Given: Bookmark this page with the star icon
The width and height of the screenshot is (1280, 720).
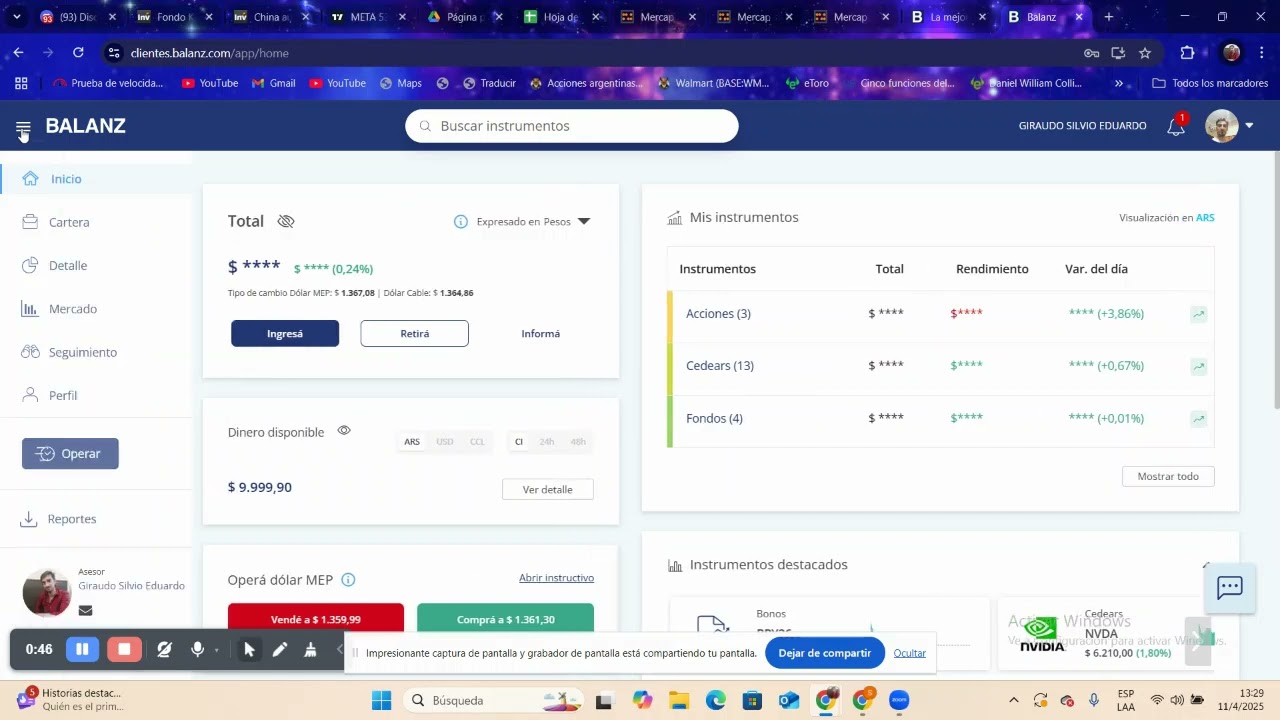Looking at the screenshot, I should coord(1145,53).
